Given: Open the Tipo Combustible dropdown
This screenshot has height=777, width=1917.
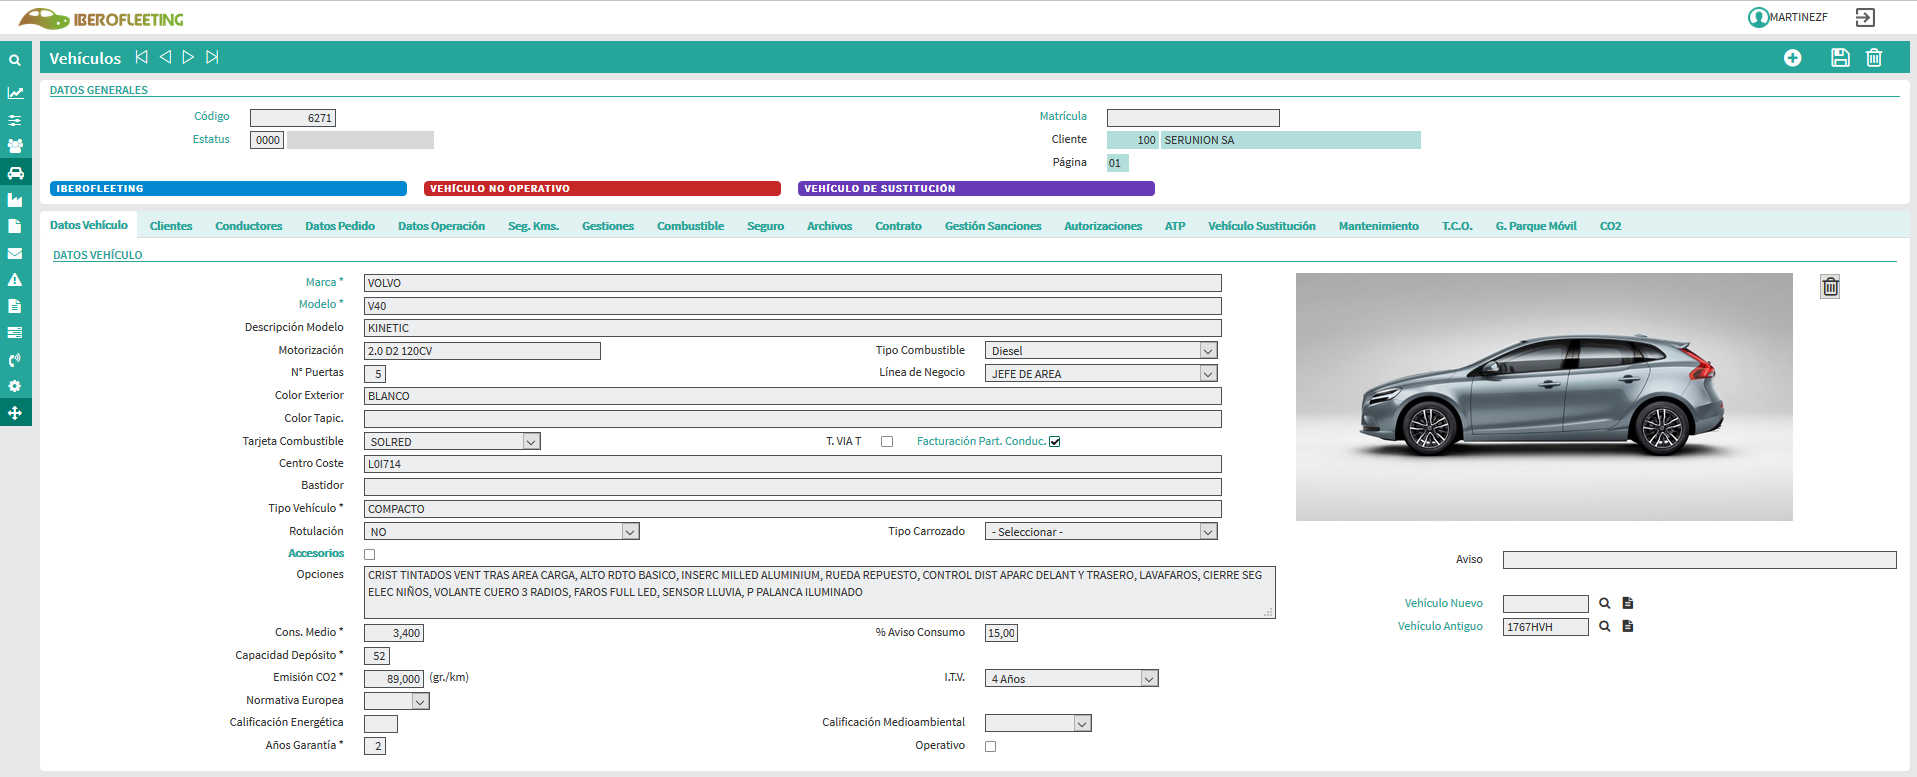Looking at the screenshot, I should coord(1207,351).
